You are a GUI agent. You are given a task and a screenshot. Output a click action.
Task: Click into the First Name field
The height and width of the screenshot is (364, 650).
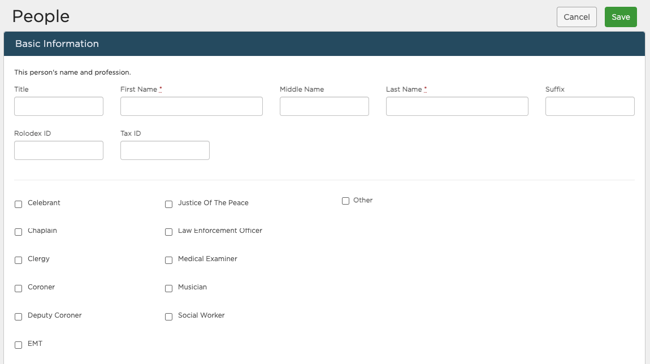point(192,106)
